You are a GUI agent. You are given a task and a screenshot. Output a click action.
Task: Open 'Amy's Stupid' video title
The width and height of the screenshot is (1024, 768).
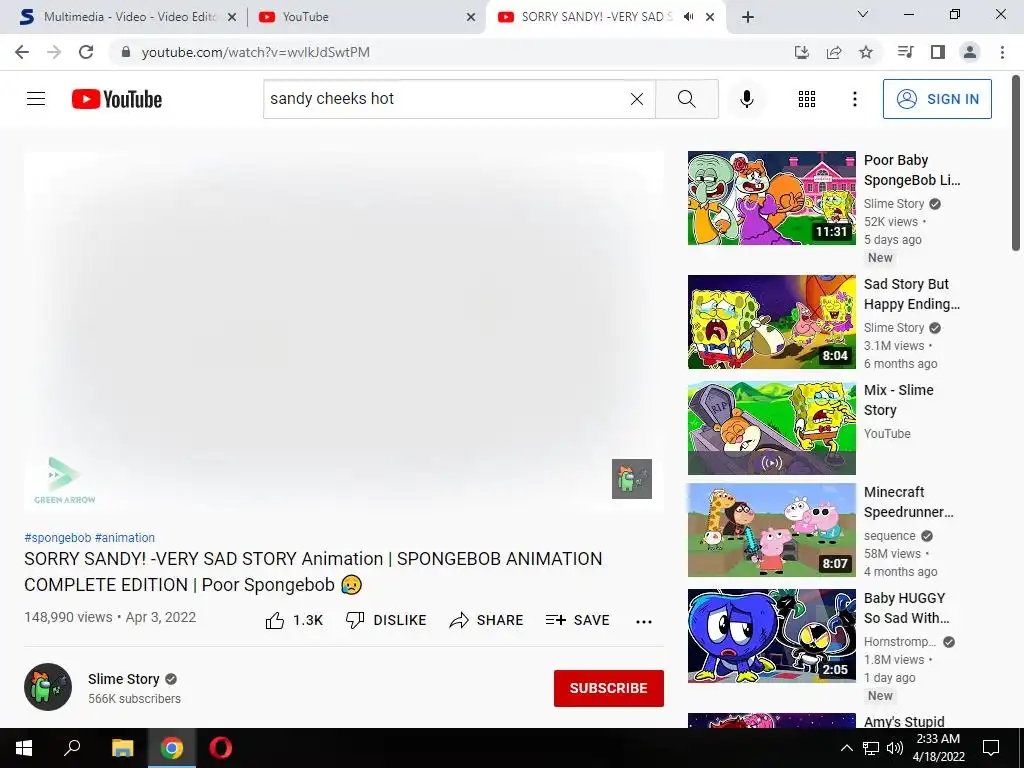904,722
